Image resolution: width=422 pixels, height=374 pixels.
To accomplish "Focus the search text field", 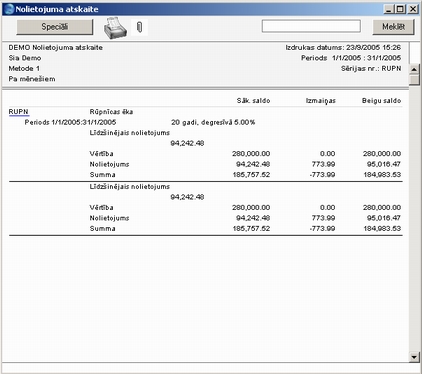I will [x=311, y=26].
